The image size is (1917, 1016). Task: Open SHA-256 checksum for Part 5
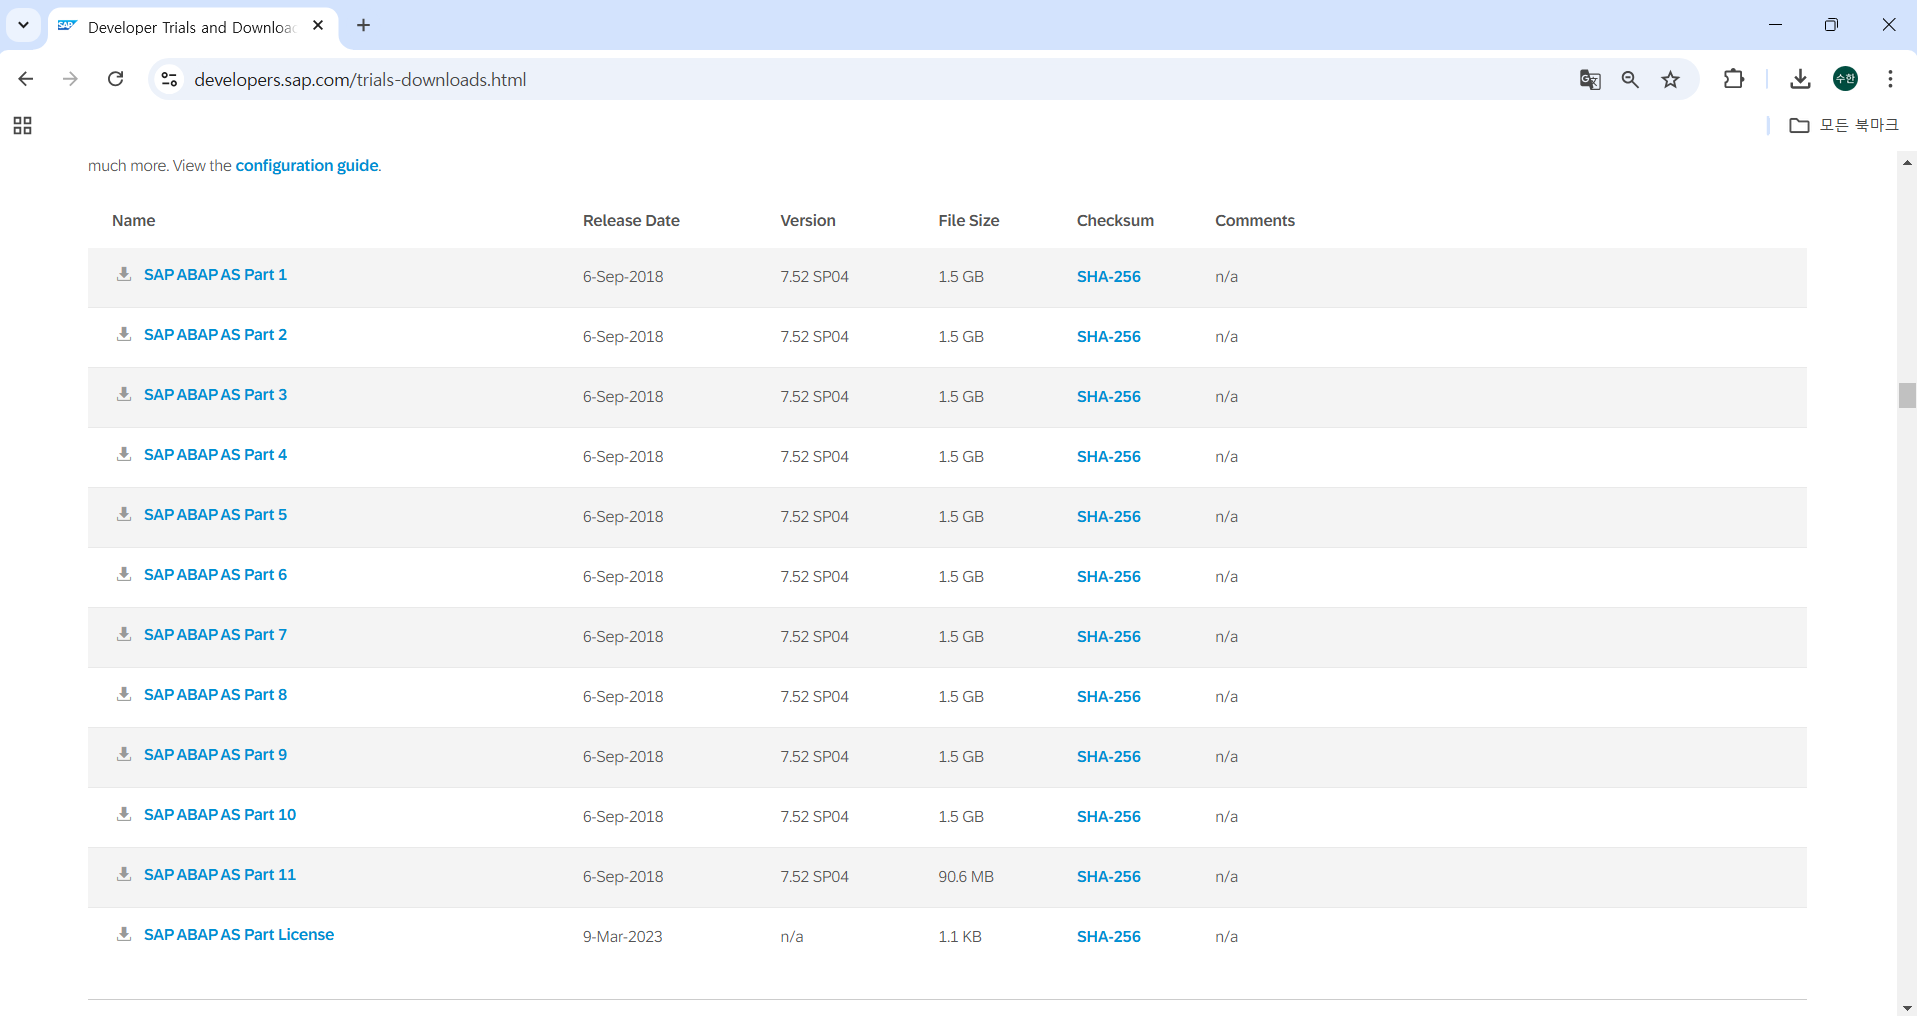point(1108,516)
